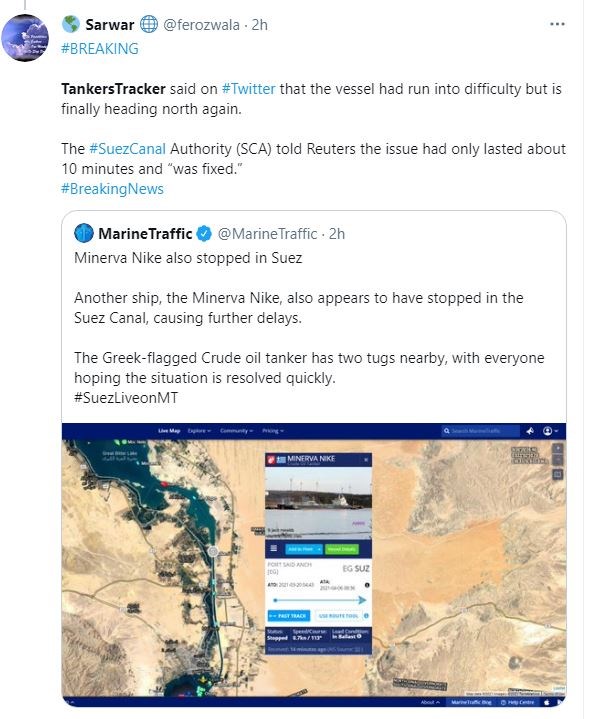Open the Pricing dropdown menu

tap(272, 431)
